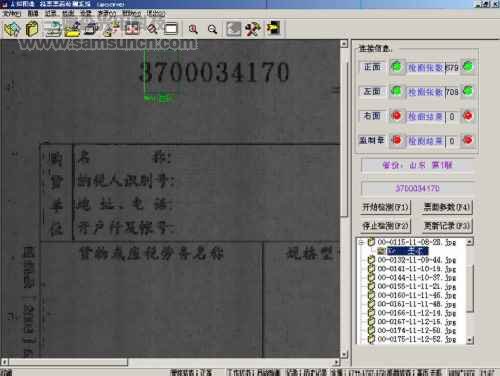Viewport: 500px width, 376px height.
Task: Click the zoom in magnifier icon
Action: click(x=193, y=29)
